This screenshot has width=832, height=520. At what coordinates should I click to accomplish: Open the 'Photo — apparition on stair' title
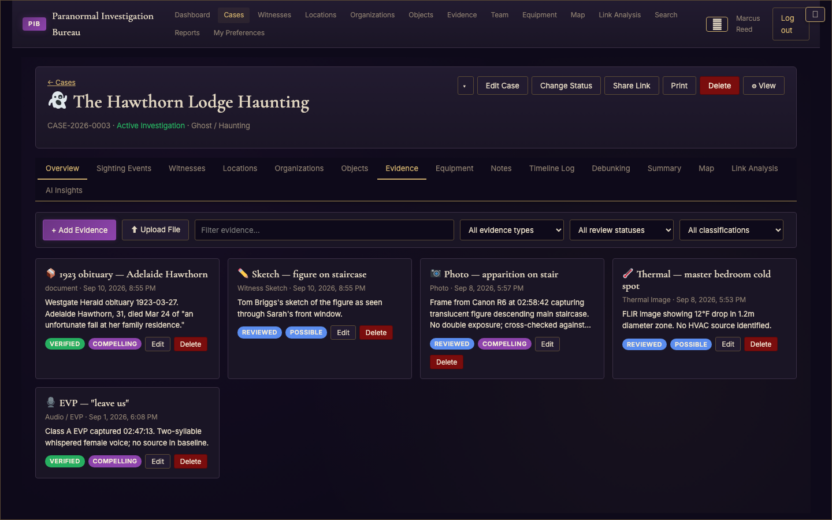tap(501, 274)
